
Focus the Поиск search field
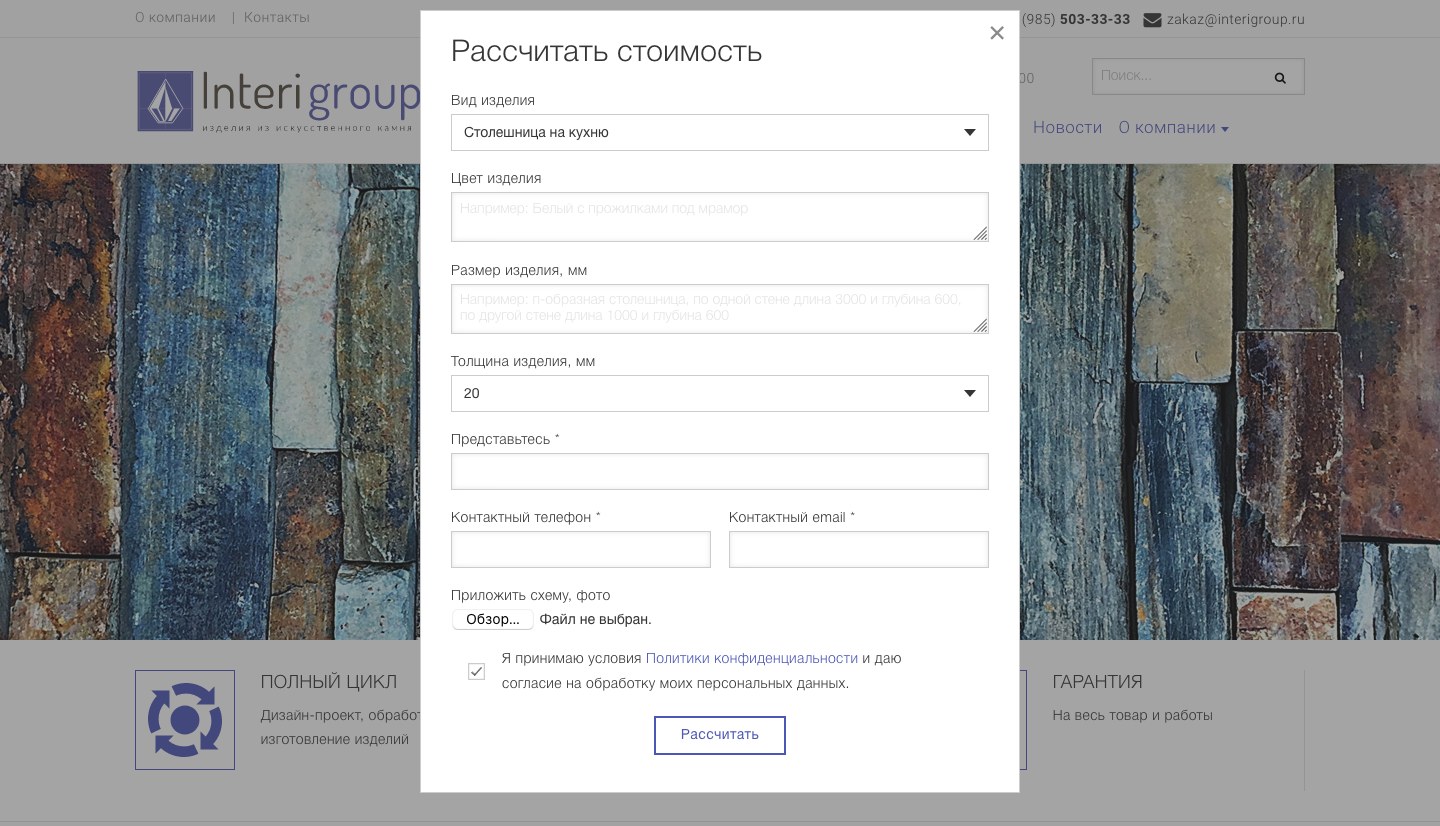[x=1180, y=76]
